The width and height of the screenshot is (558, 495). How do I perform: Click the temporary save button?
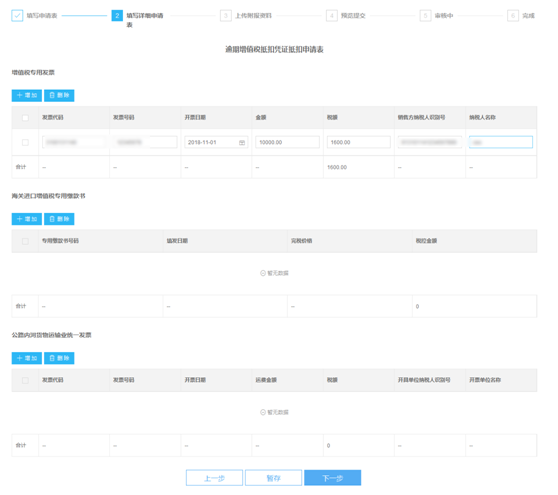273,478
